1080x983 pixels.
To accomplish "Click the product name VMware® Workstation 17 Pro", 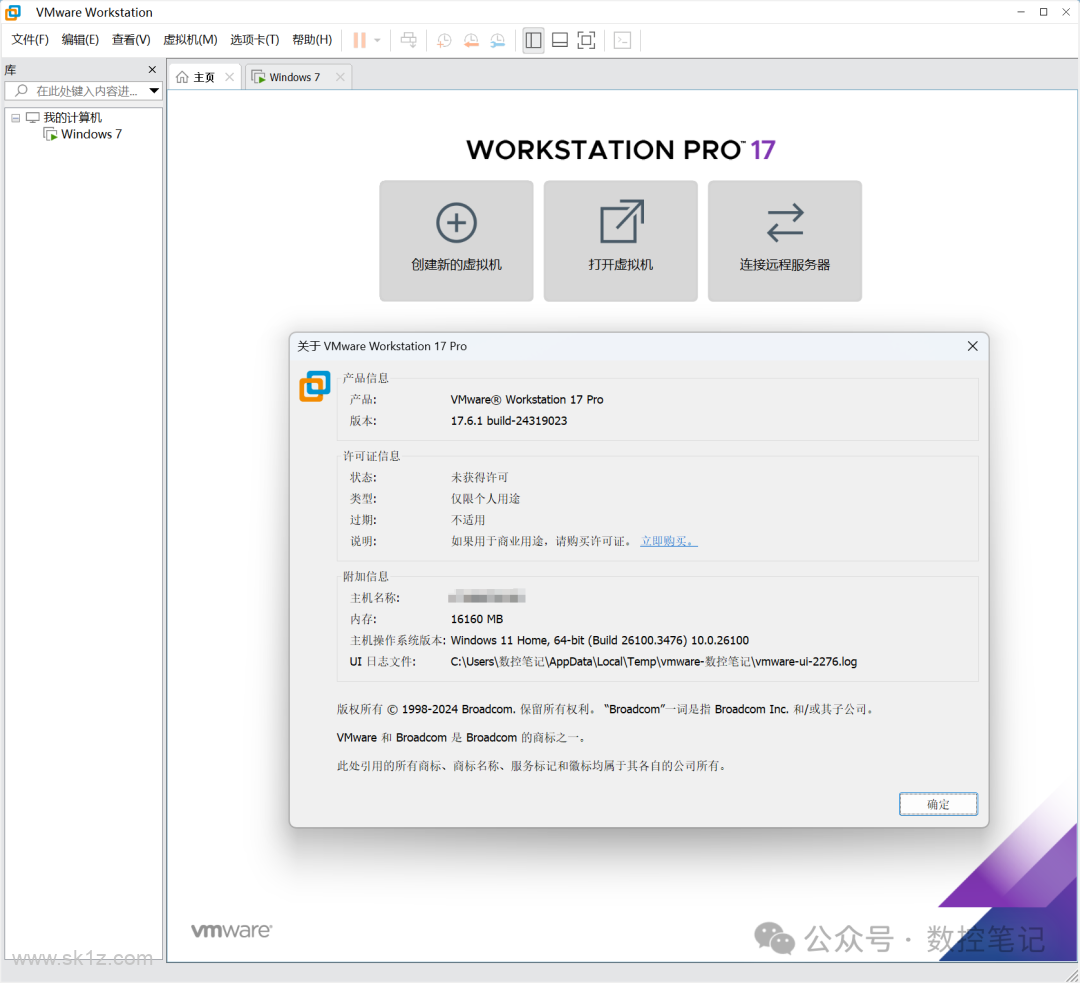I will pyautogui.click(x=527, y=400).
